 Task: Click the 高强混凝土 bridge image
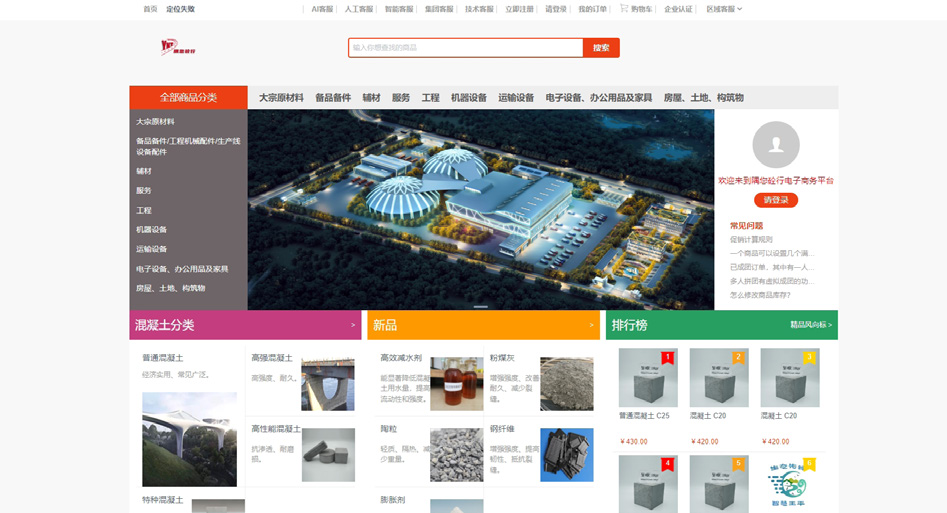(327, 384)
